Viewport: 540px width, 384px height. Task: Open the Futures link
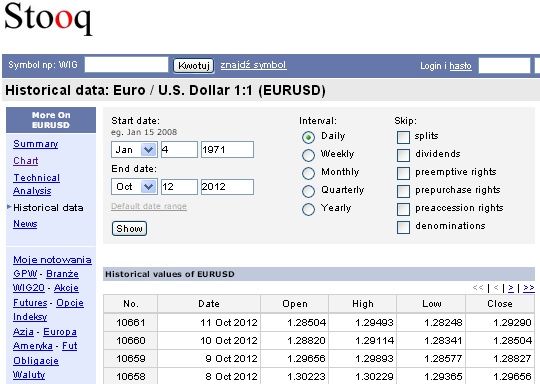pyautogui.click(x=30, y=303)
